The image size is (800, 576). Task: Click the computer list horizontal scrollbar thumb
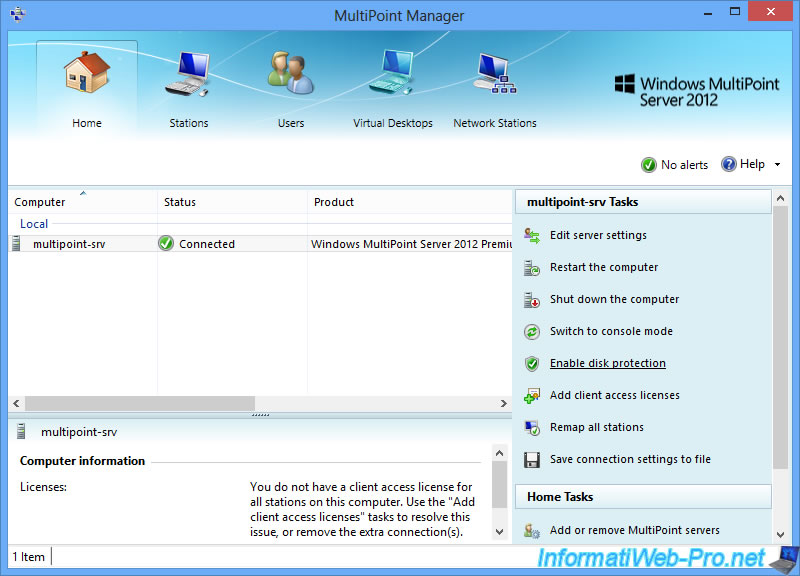click(x=140, y=404)
